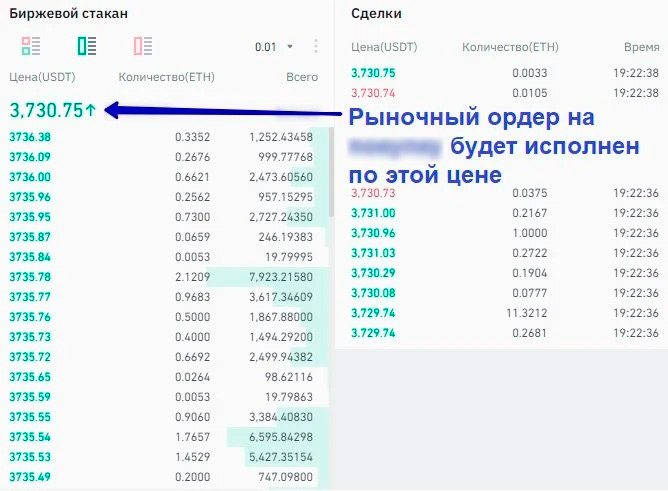Select trade priced 3,730.29 in trades list

click(x=505, y=273)
